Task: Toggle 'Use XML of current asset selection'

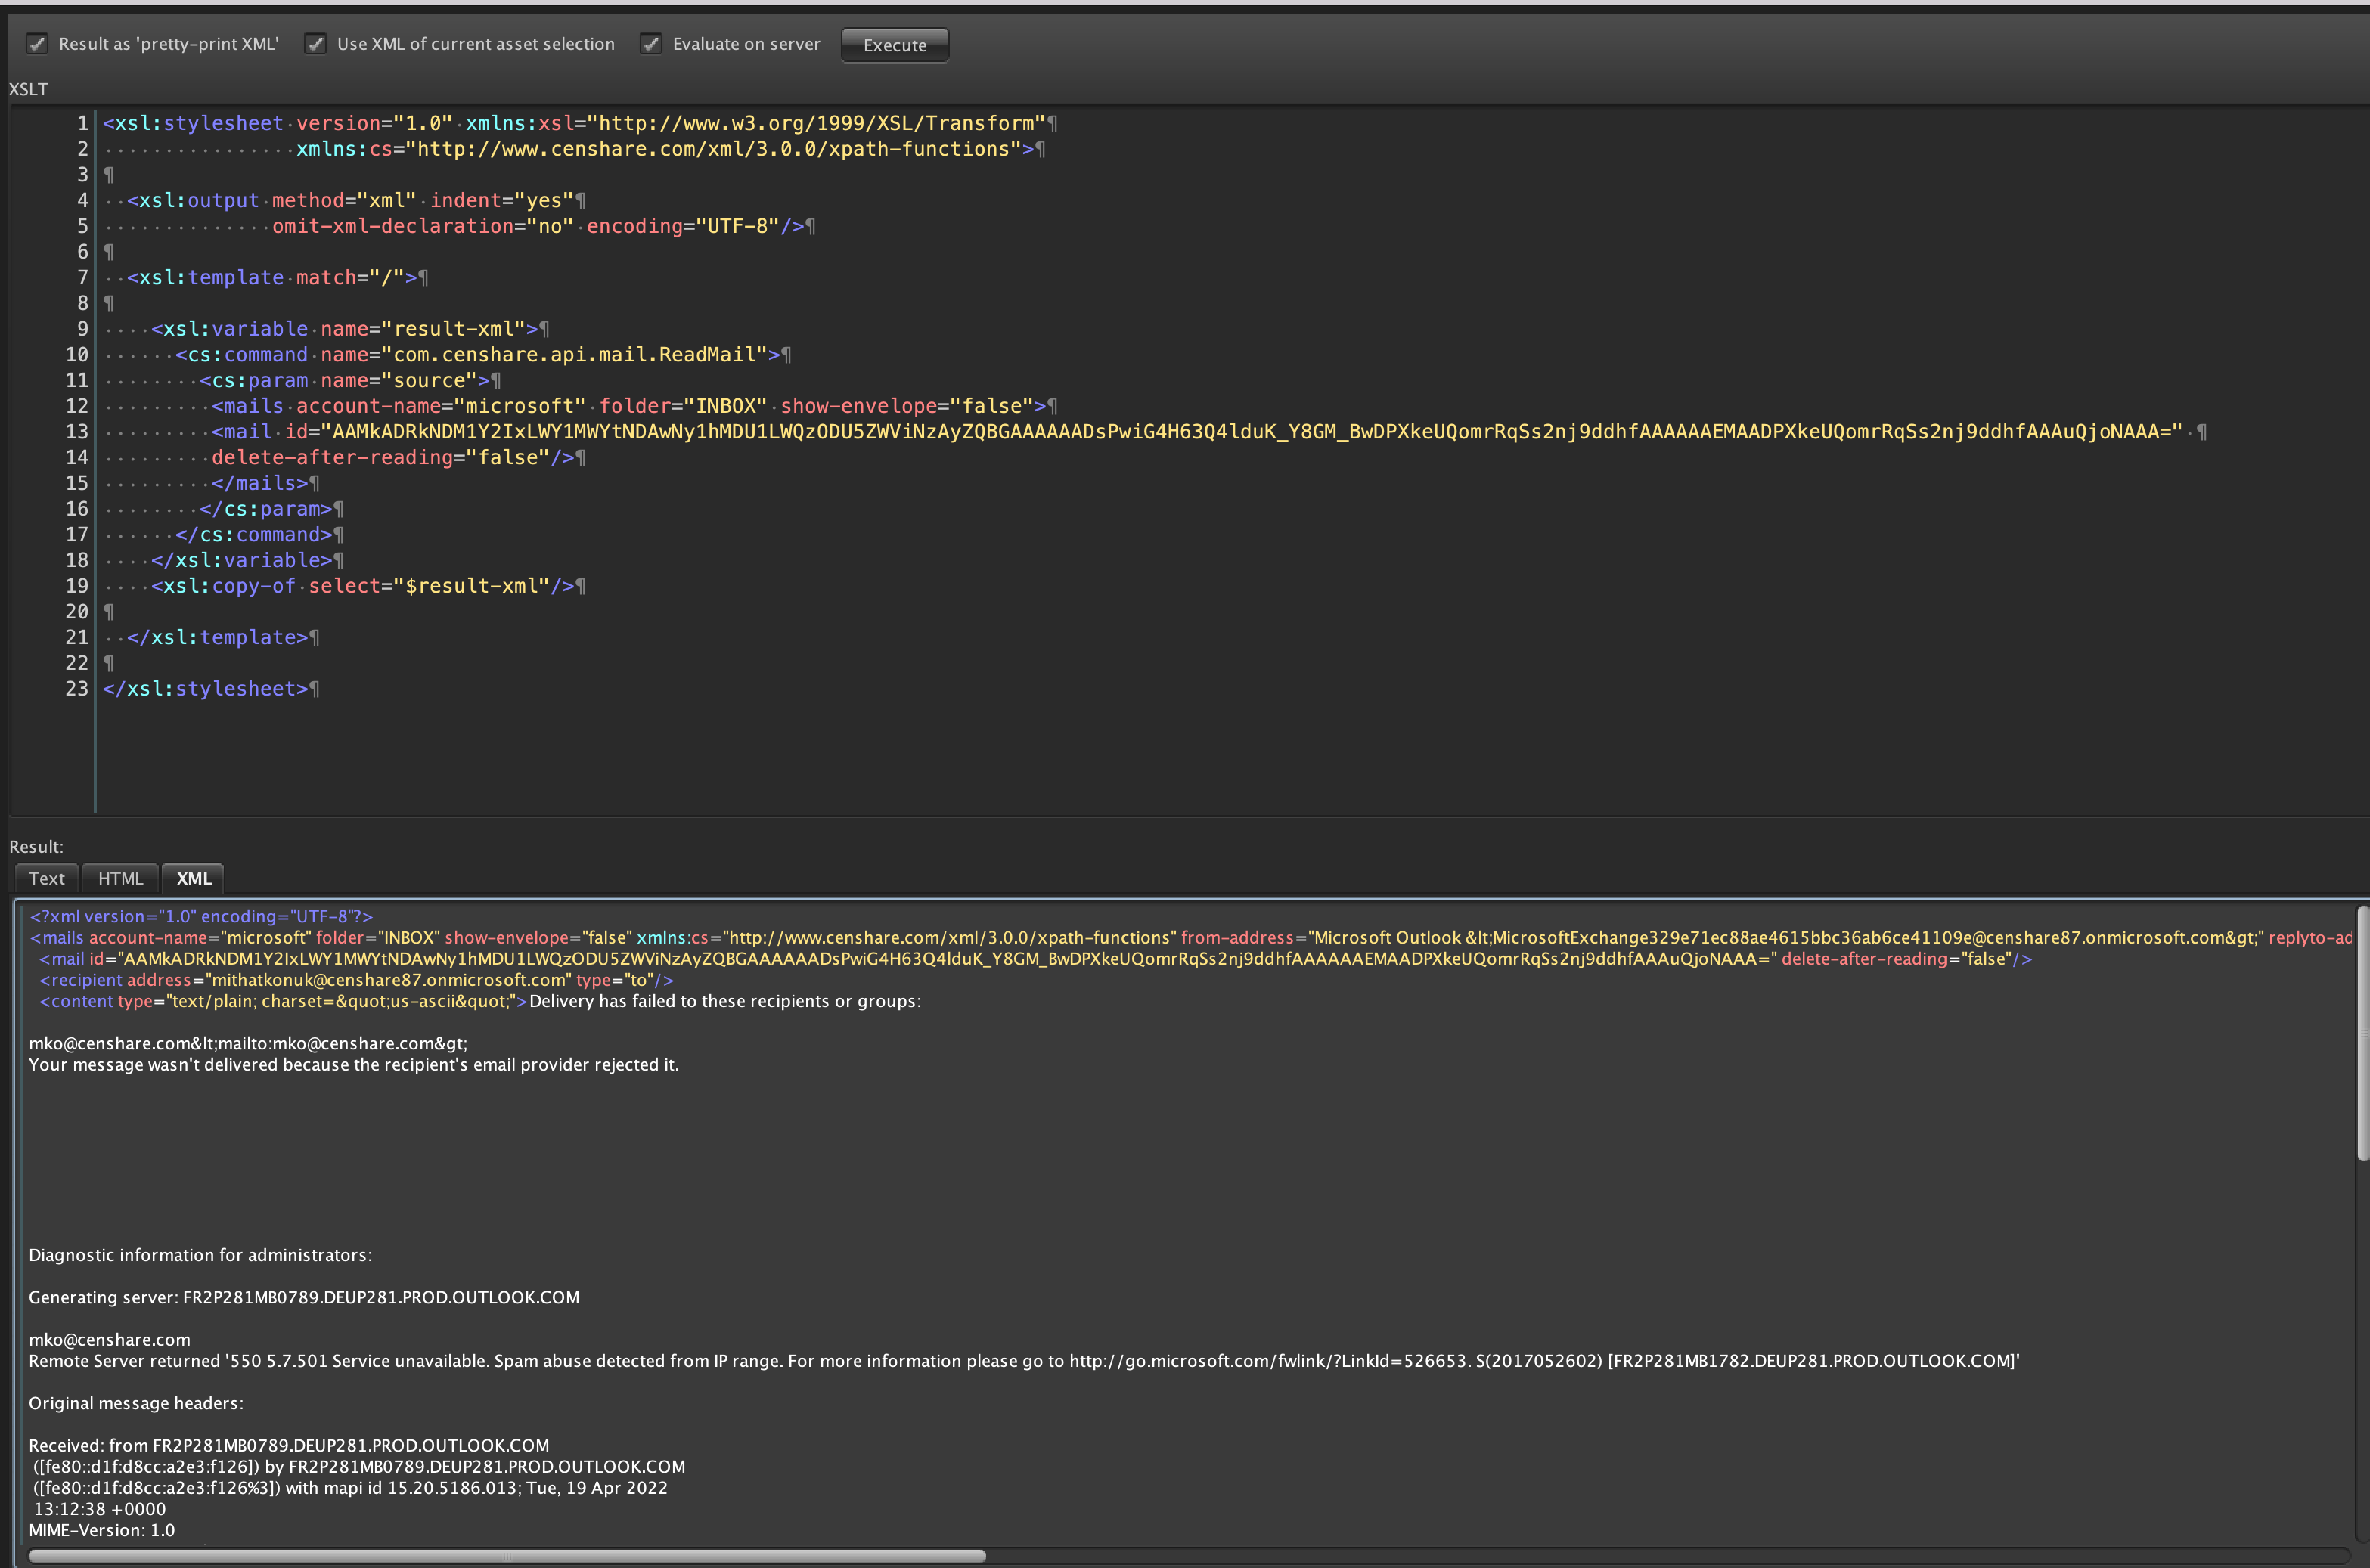Action: coord(315,44)
